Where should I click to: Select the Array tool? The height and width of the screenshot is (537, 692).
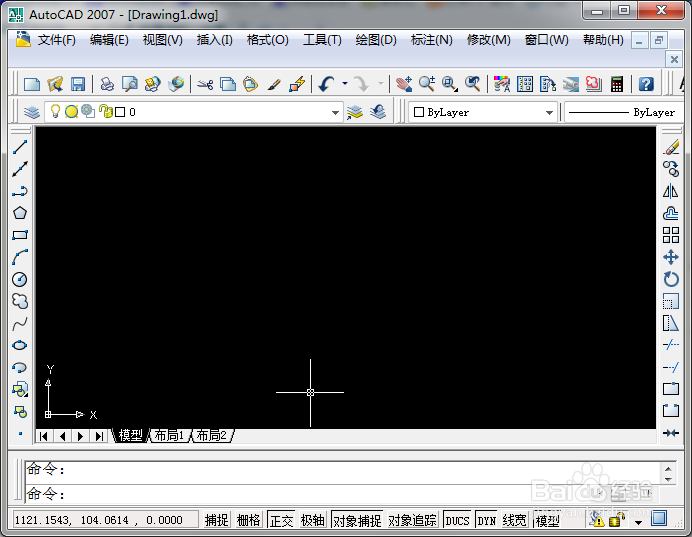coord(671,235)
